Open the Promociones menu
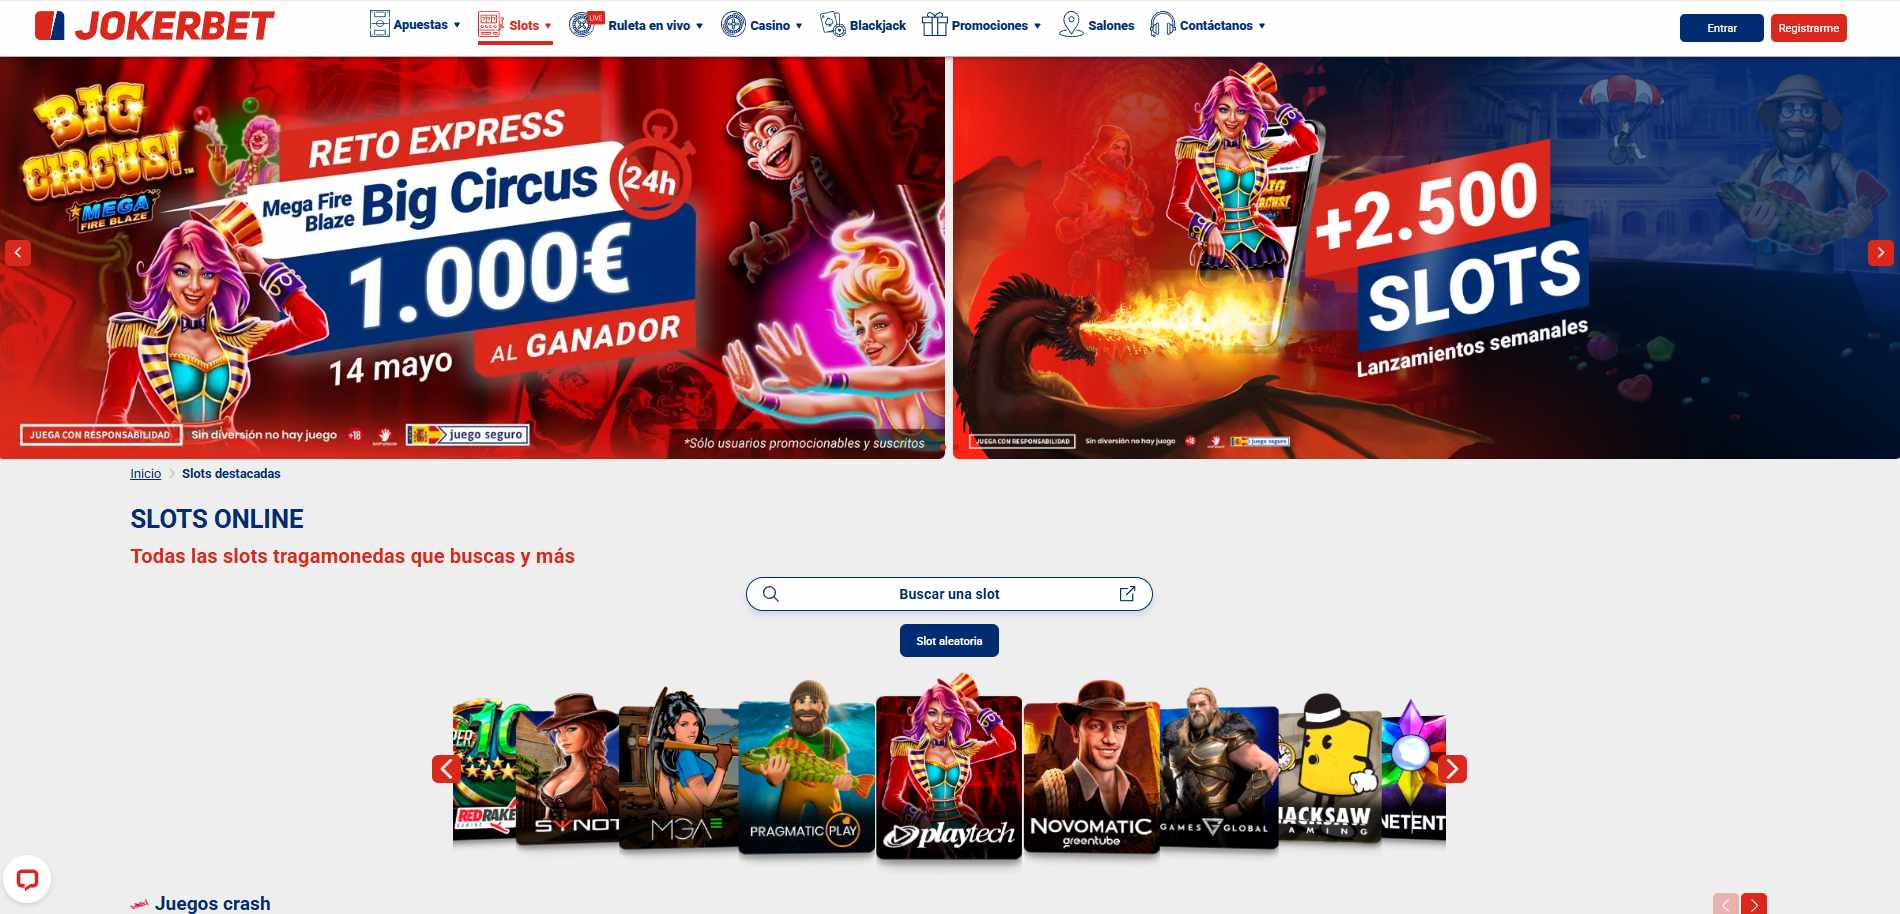 982,25
